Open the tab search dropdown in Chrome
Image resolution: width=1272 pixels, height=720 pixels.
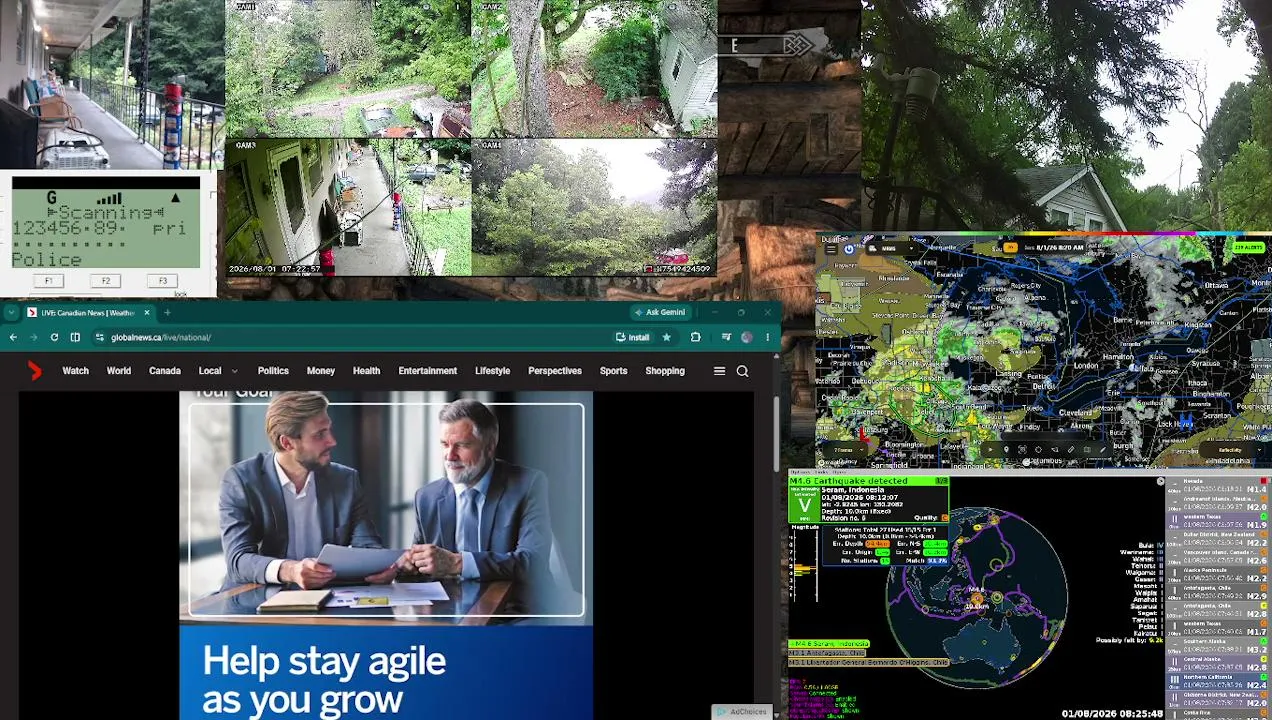(x=12, y=313)
